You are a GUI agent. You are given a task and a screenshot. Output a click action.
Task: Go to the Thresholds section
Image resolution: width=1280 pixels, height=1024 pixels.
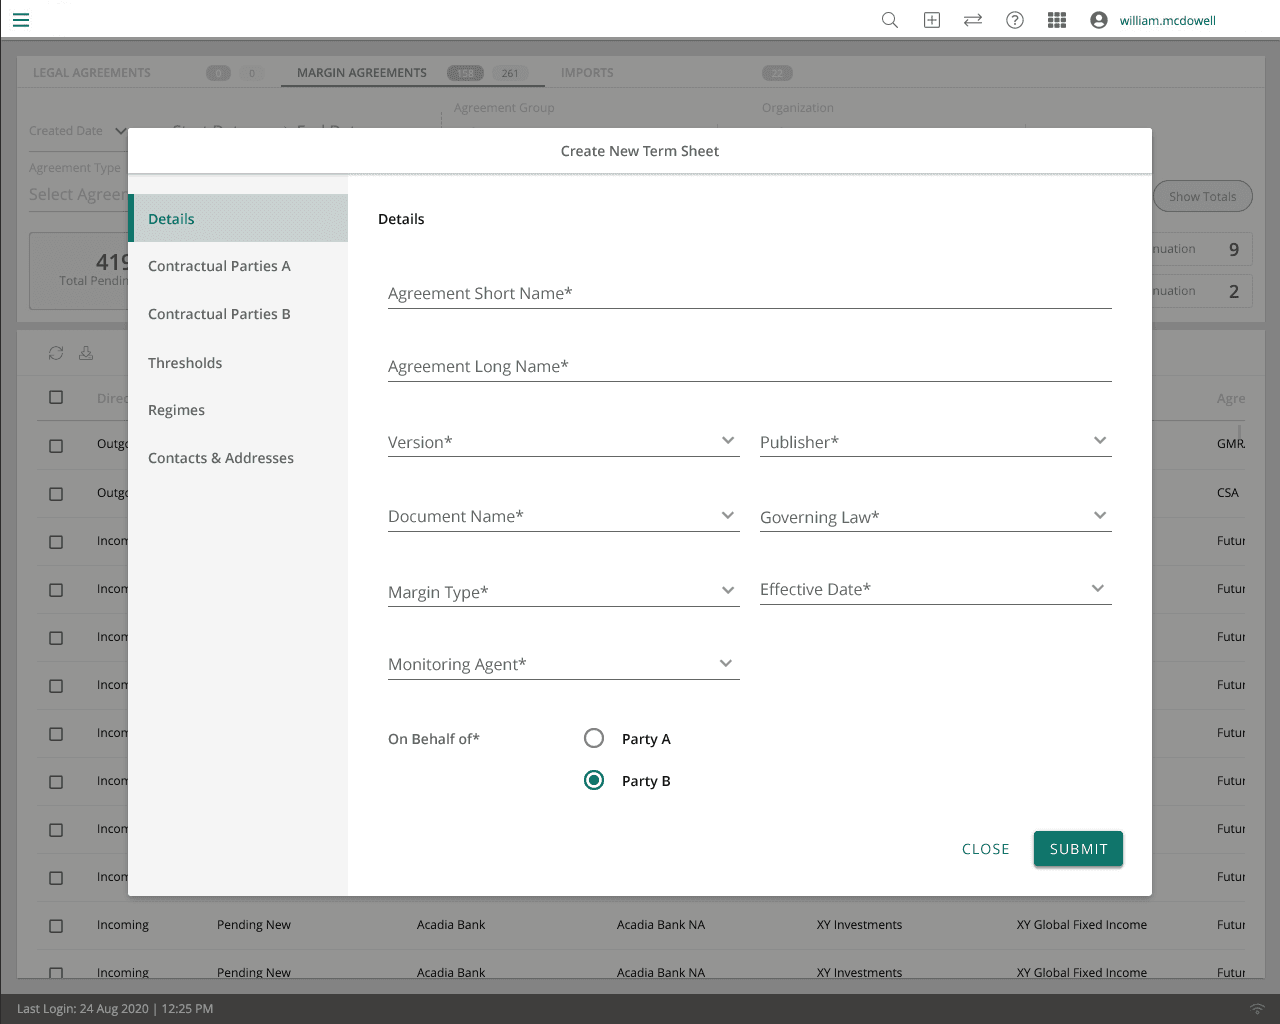pos(185,363)
